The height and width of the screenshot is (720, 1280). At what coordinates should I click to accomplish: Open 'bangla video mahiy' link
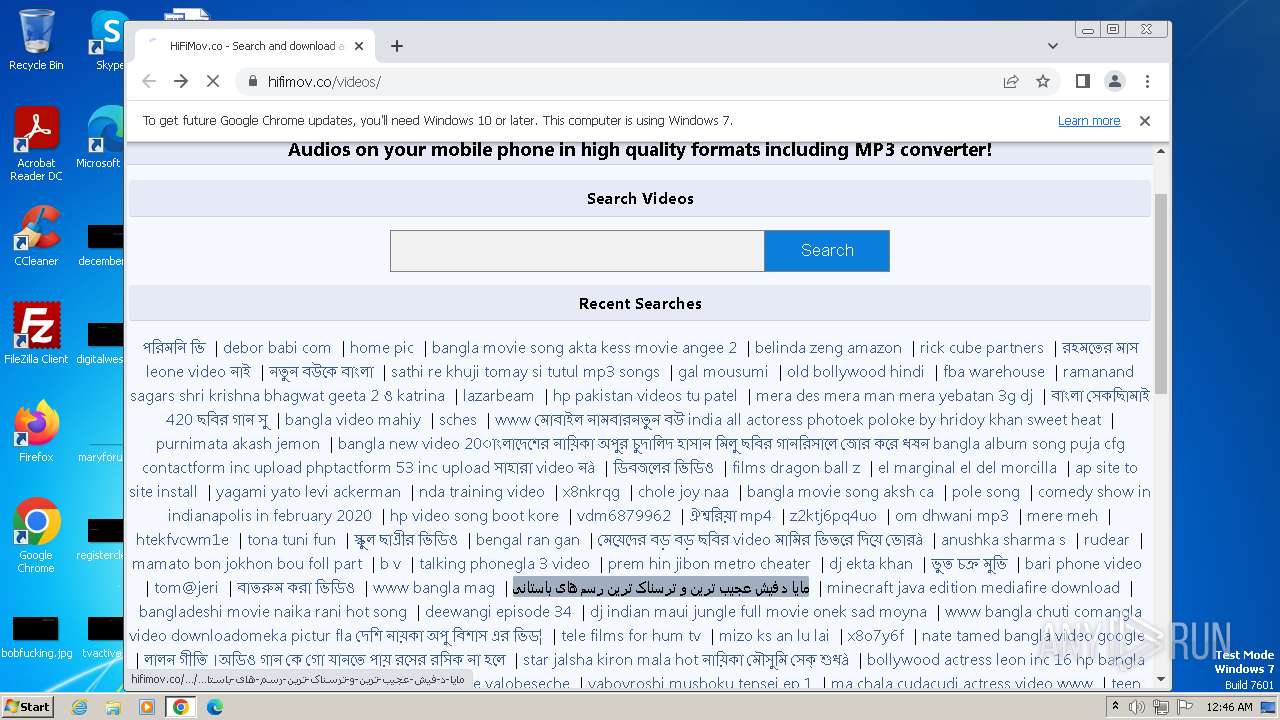click(x=353, y=420)
